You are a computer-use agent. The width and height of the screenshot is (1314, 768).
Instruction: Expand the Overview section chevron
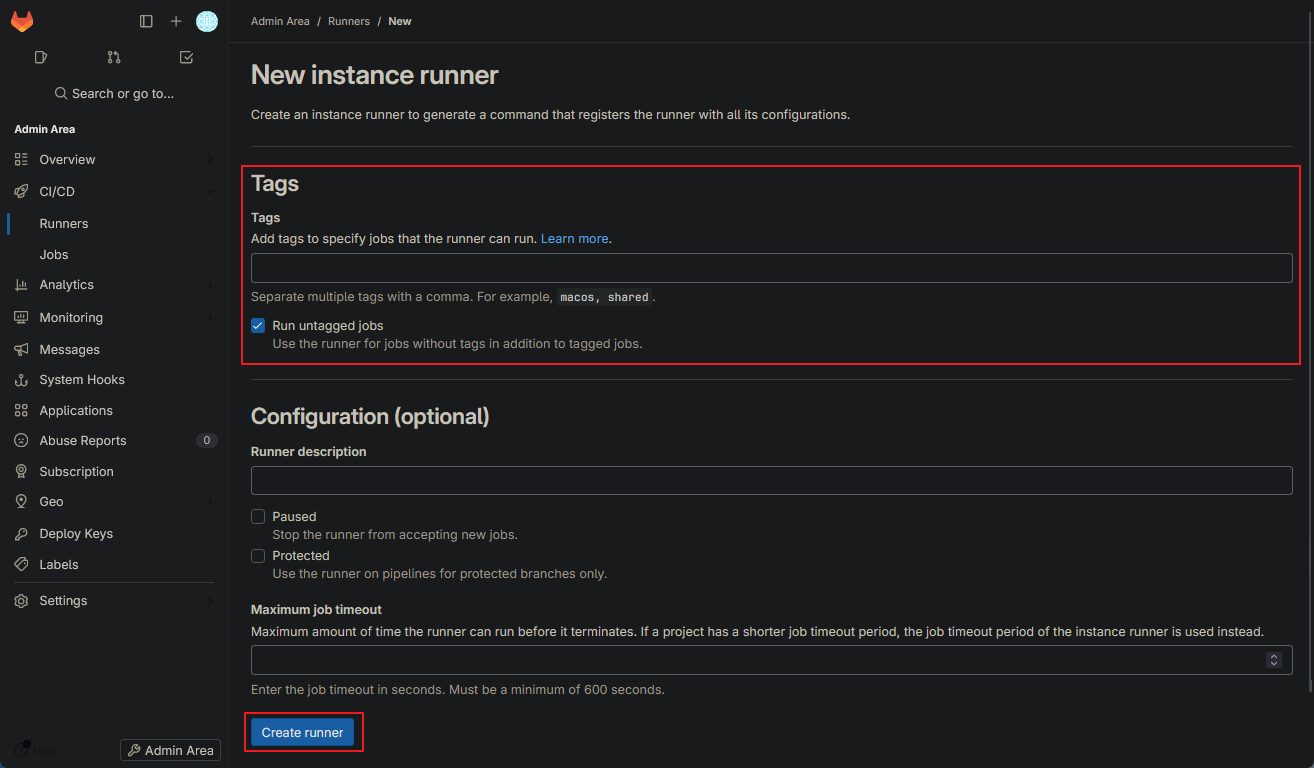pyautogui.click(x=210, y=159)
